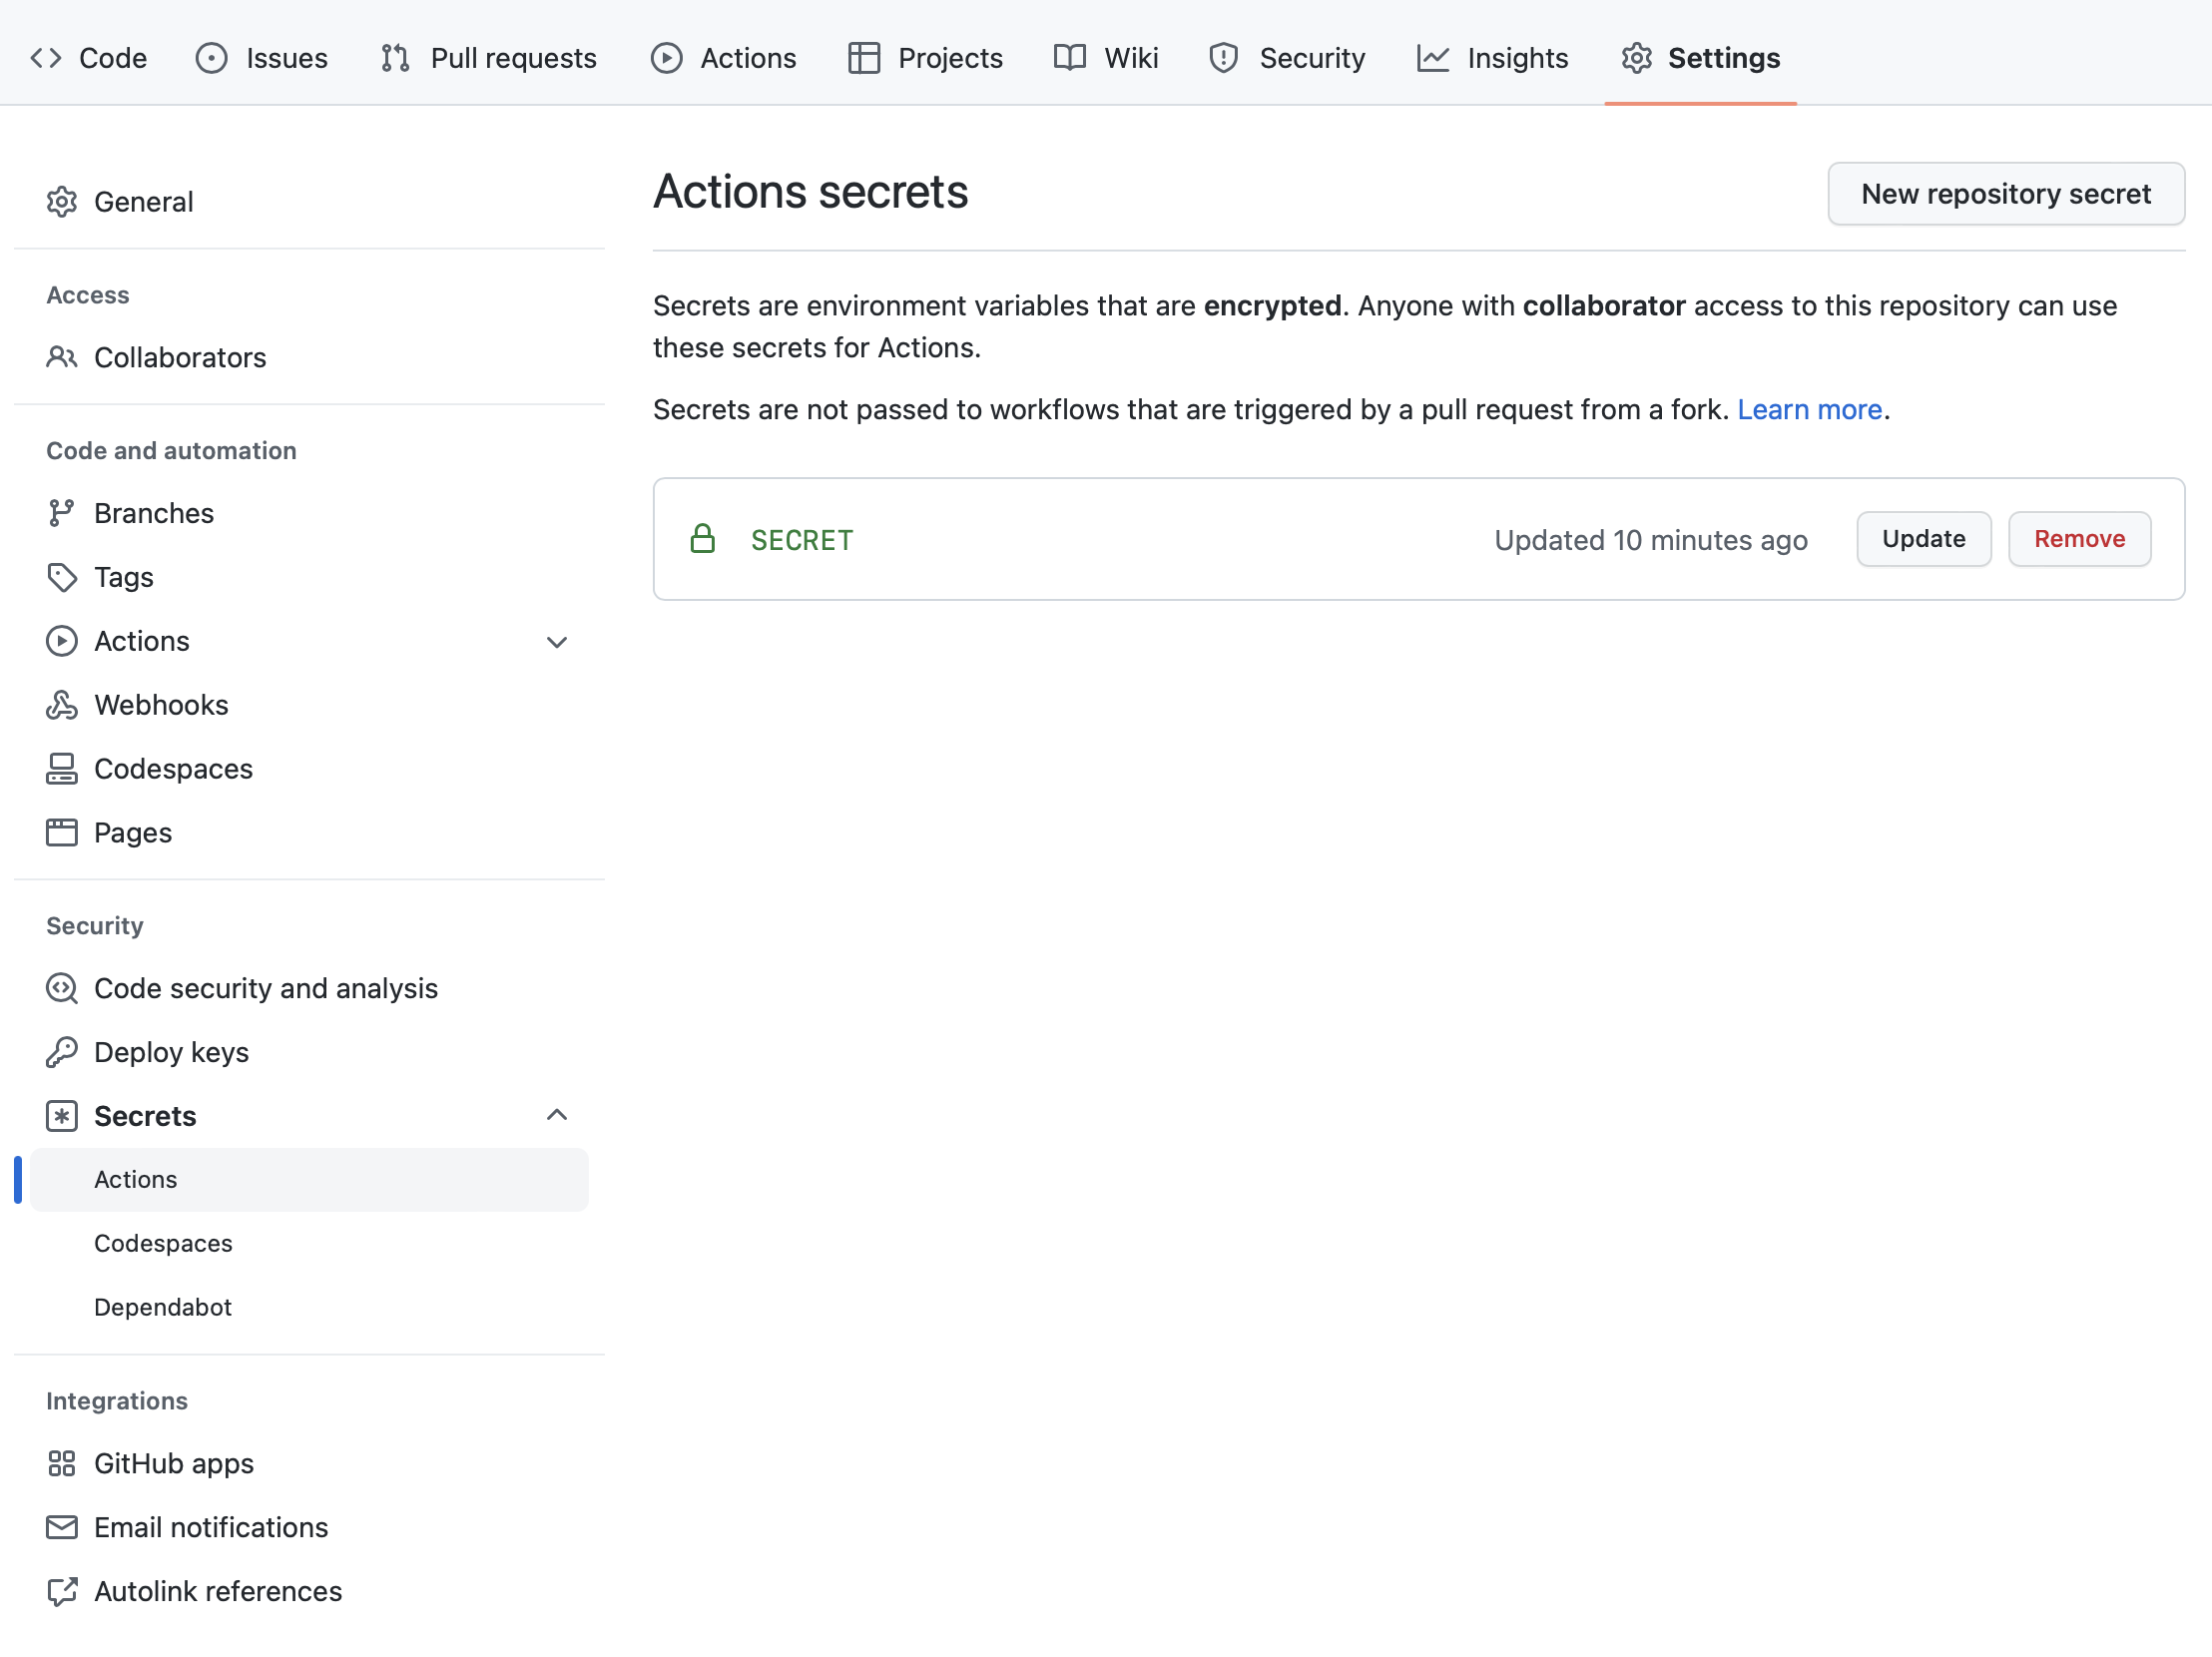This screenshot has width=2212, height=1657.
Task: Expand the Actions section in sidebar
Action: click(x=557, y=642)
